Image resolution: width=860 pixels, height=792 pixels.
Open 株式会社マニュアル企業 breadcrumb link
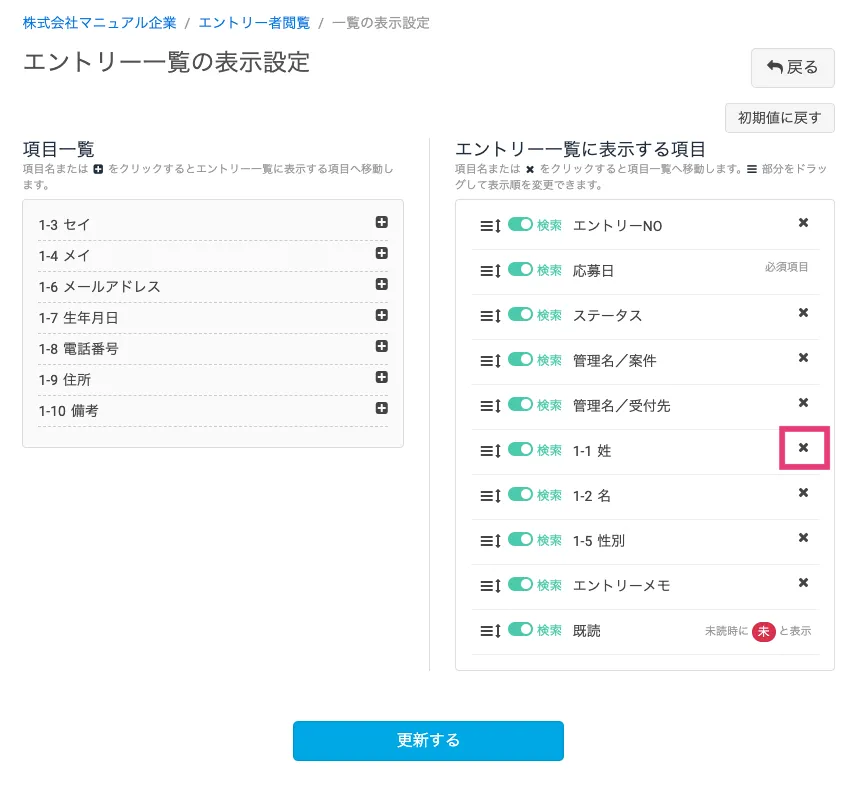pyautogui.click(x=99, y=22)
